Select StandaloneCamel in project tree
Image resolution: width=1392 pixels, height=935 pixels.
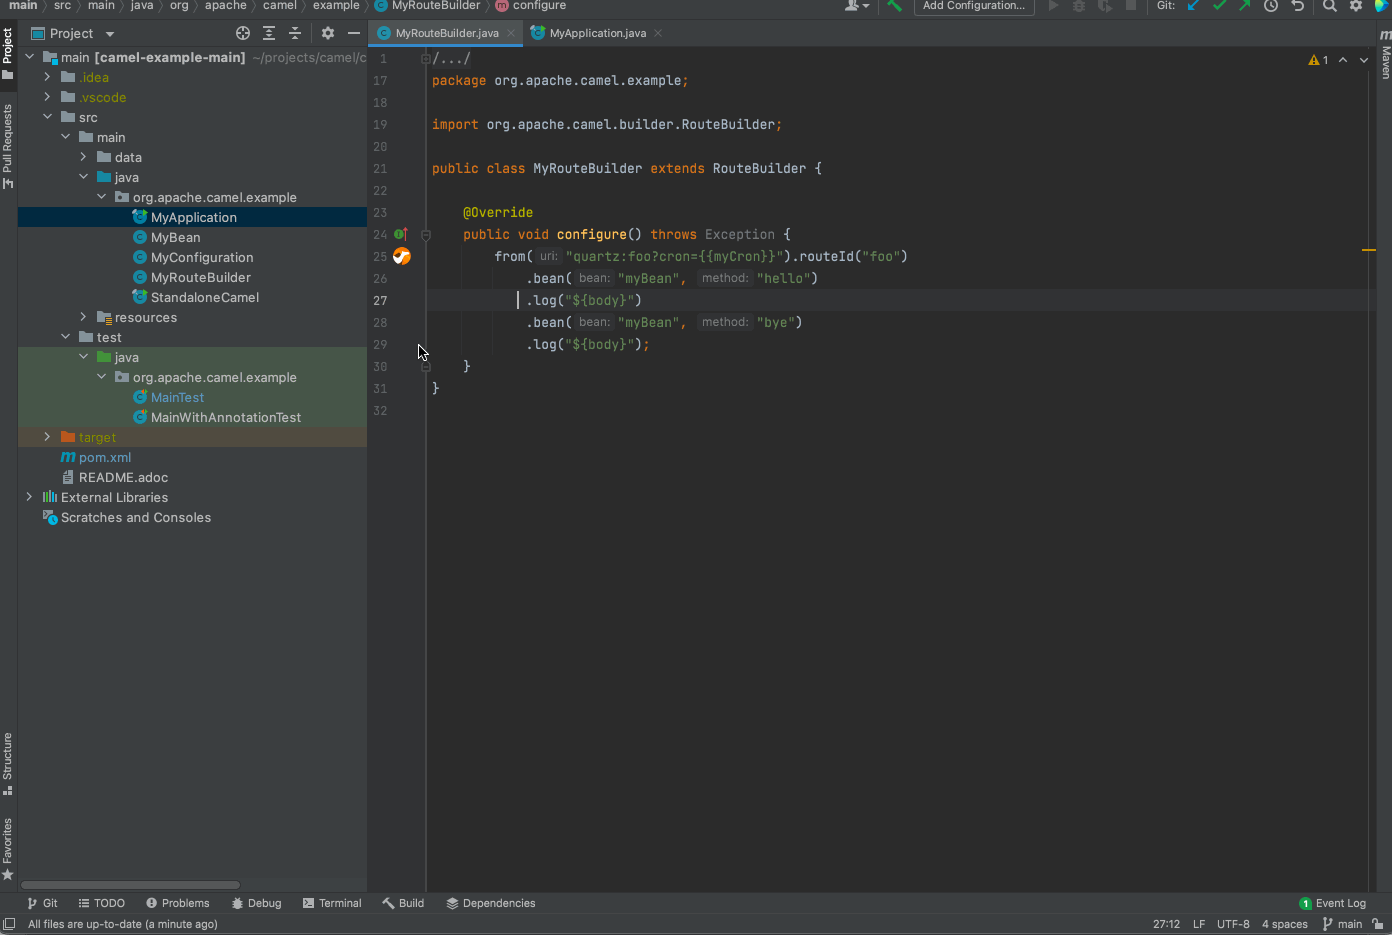coord(205,297)
